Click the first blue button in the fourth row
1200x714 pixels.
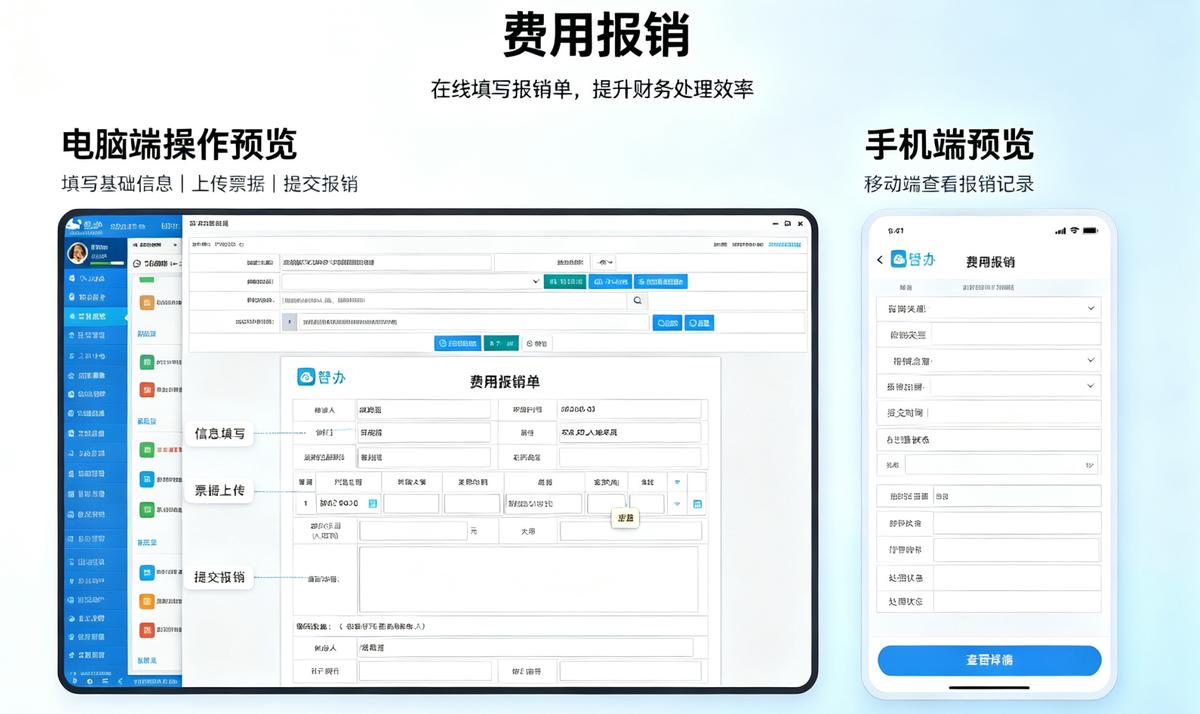pos(667,323)
